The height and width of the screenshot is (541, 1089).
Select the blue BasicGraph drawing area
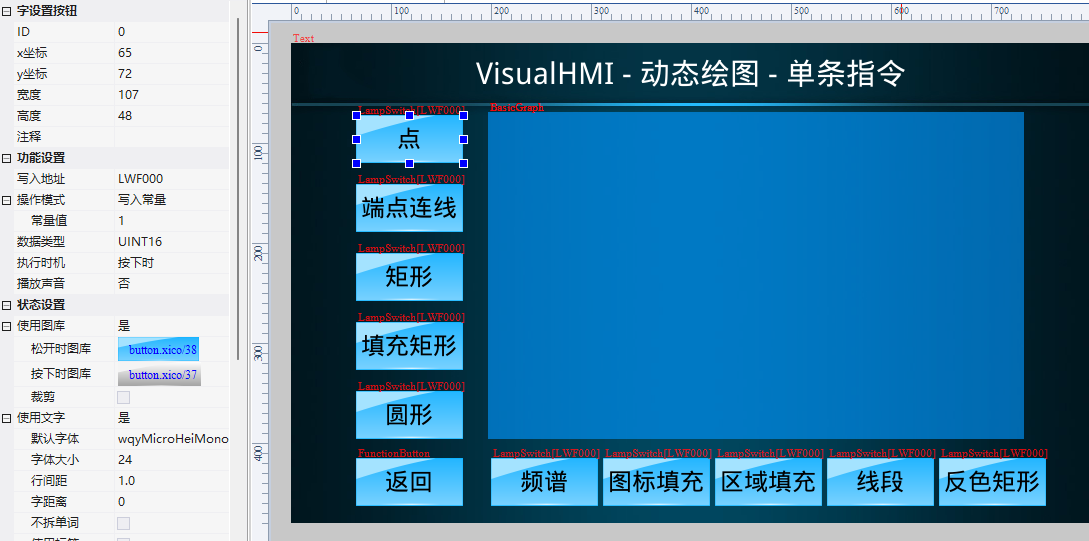click(756, 275)
